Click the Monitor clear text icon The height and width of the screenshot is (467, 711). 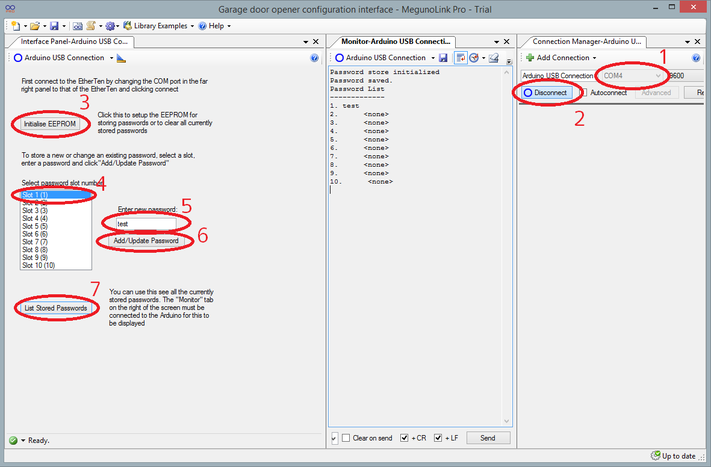494,58
